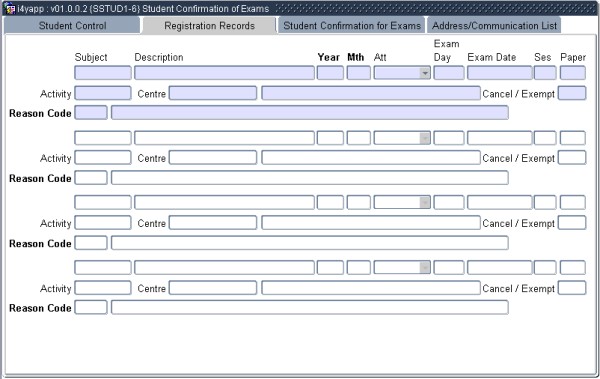The image size is (600, 379).
Task: Focus the first row Description field
Action: click(224, 73)
